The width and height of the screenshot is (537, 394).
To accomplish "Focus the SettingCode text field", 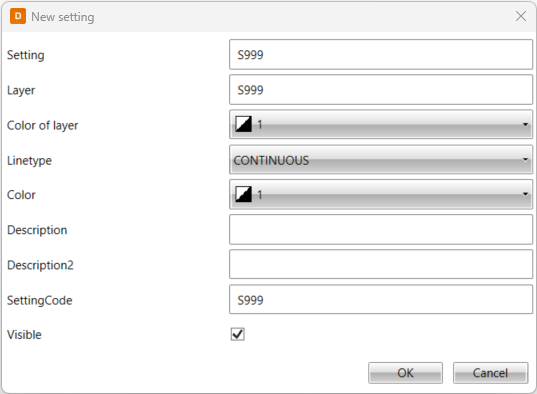I will click(x=381, y=300).
